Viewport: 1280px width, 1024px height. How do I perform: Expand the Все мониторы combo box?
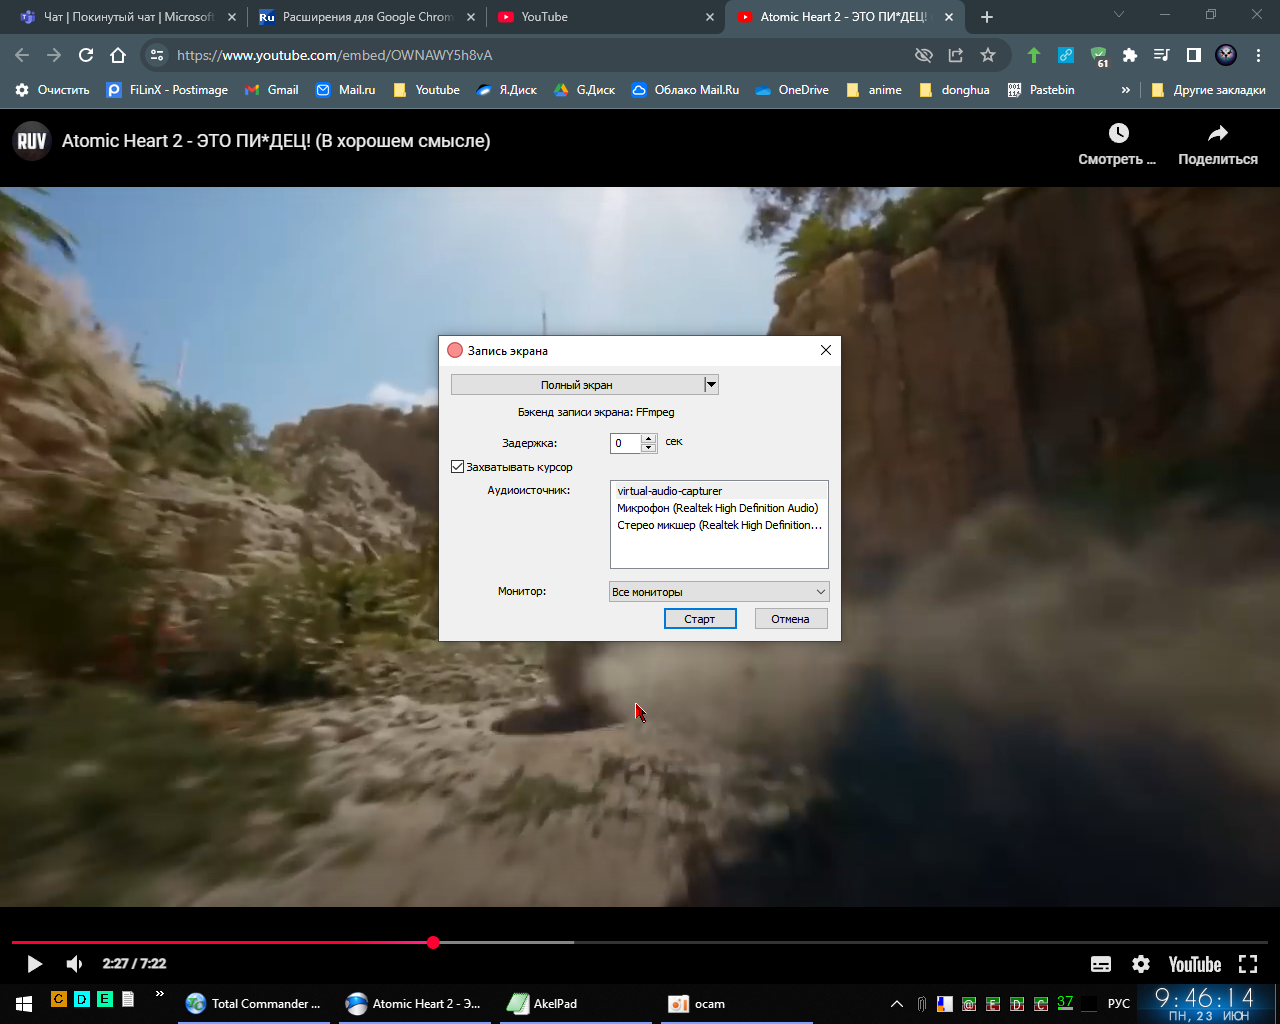coord(719,592)
